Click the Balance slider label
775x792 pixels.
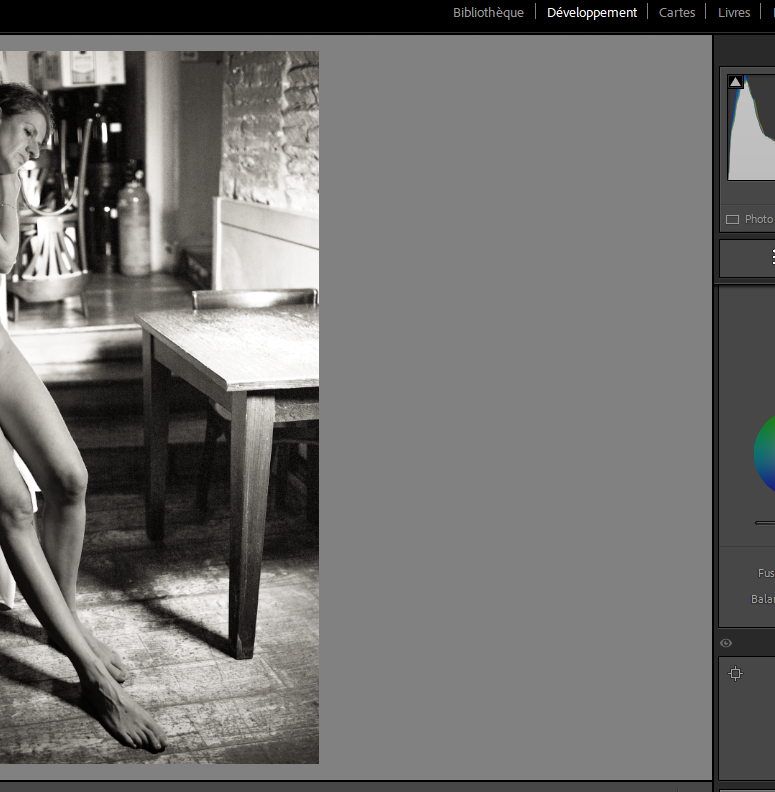762,600
